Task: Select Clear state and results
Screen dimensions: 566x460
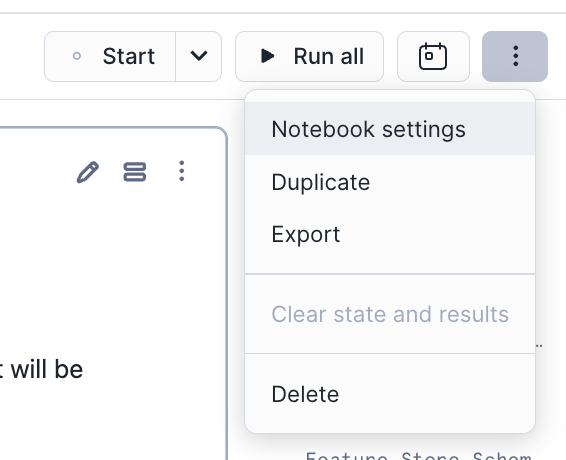Action: tap(390, 314)
